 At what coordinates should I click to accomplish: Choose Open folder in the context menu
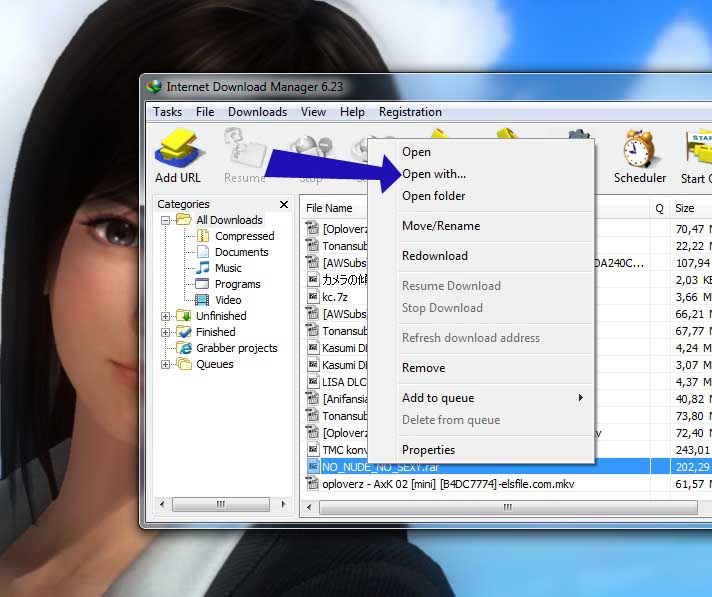click(481, 196)
